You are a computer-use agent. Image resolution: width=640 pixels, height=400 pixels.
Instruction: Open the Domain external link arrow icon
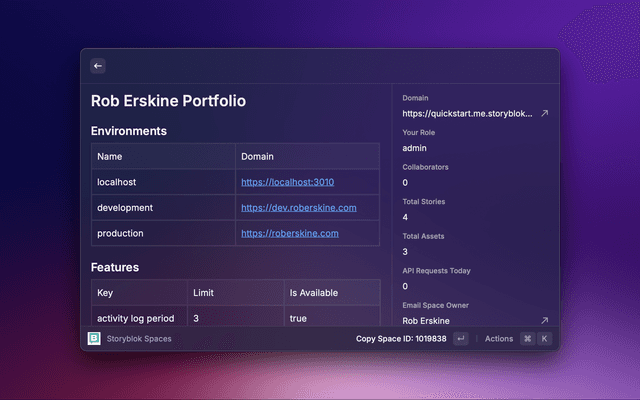pos(544,114)
